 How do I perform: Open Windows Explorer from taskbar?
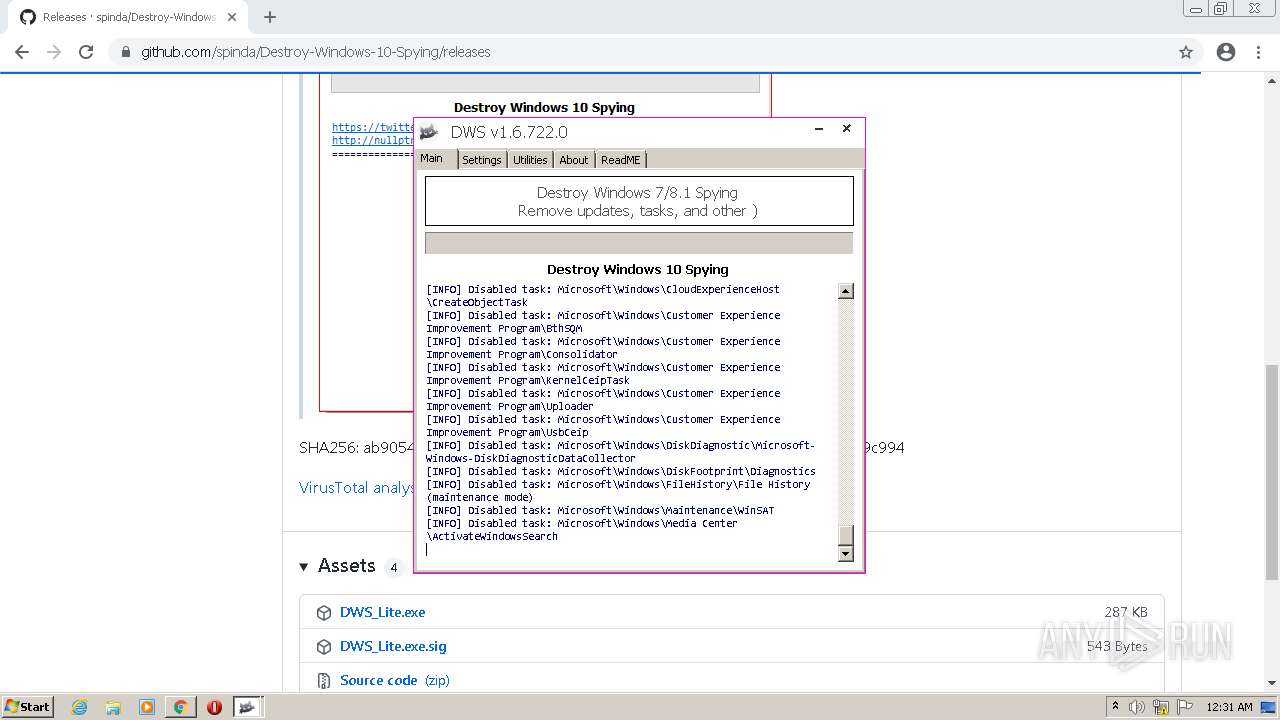(113, 707)
